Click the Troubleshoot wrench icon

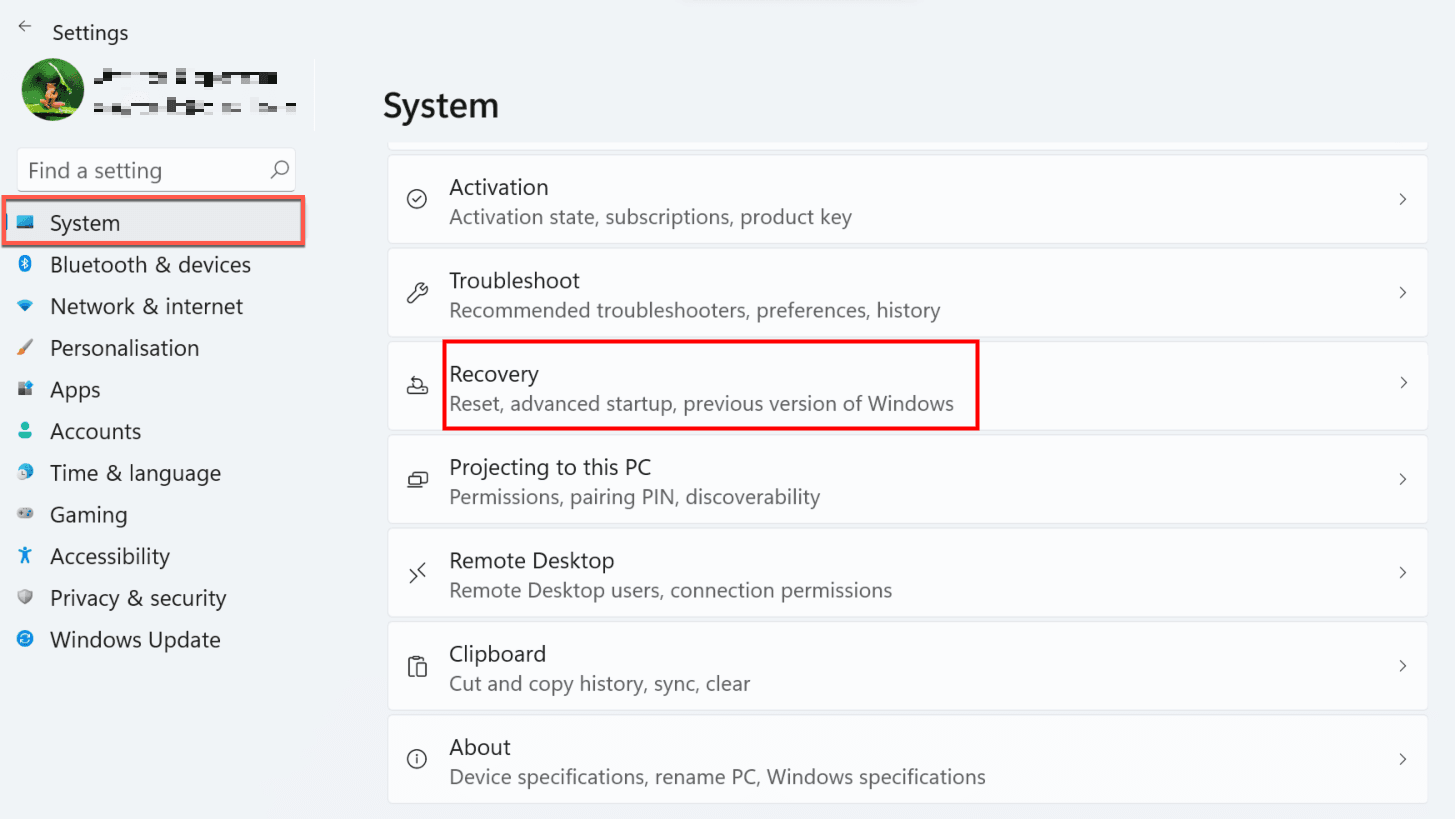417,293
